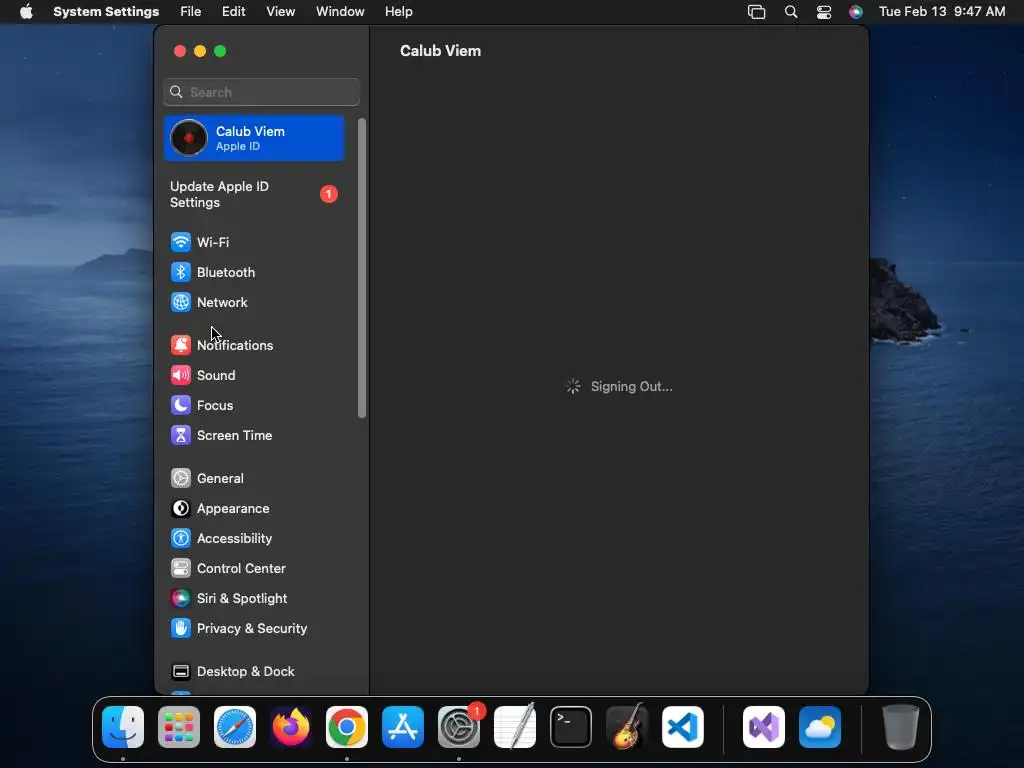Open Visual Studio from the Dock

(764, 727)
